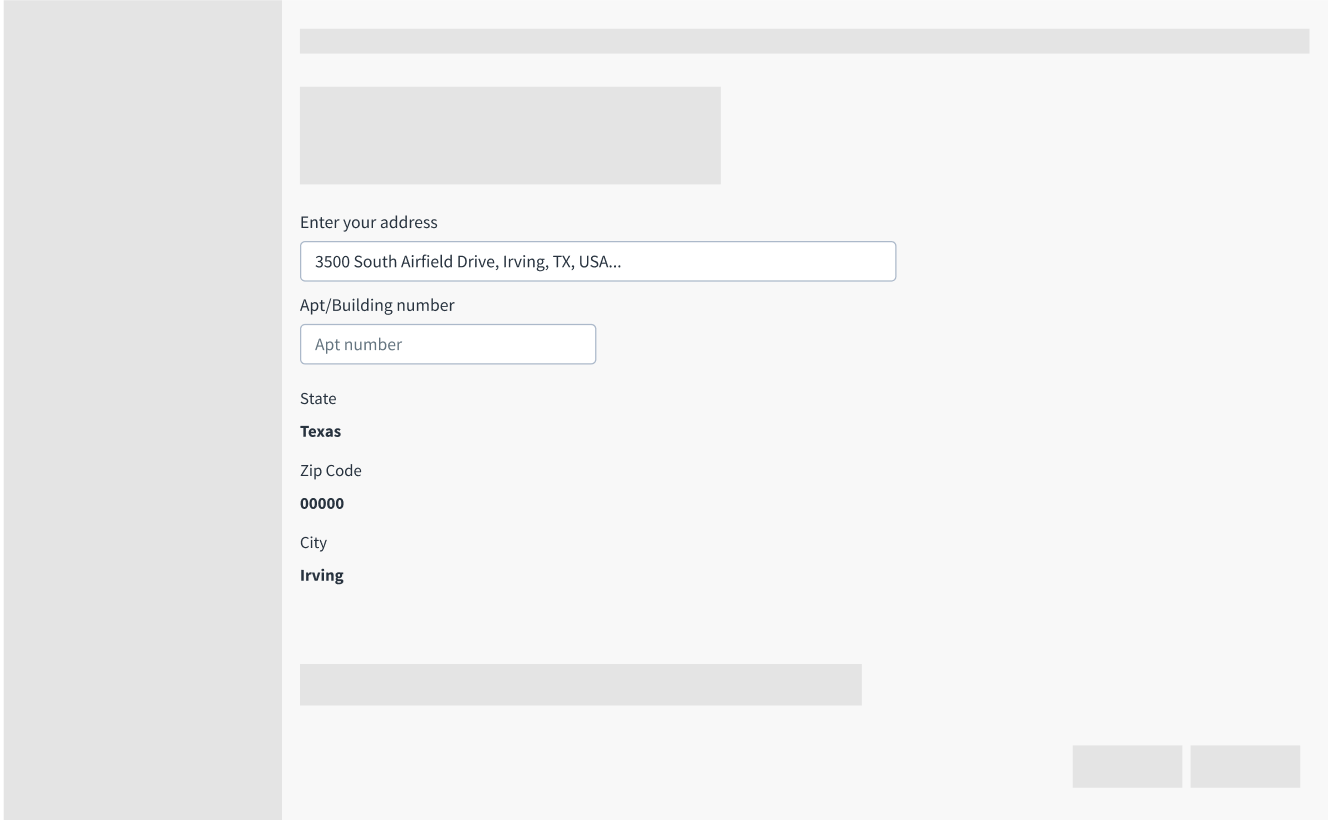Click the 'State' label
1328x820 pixels.
coord(318,399)
